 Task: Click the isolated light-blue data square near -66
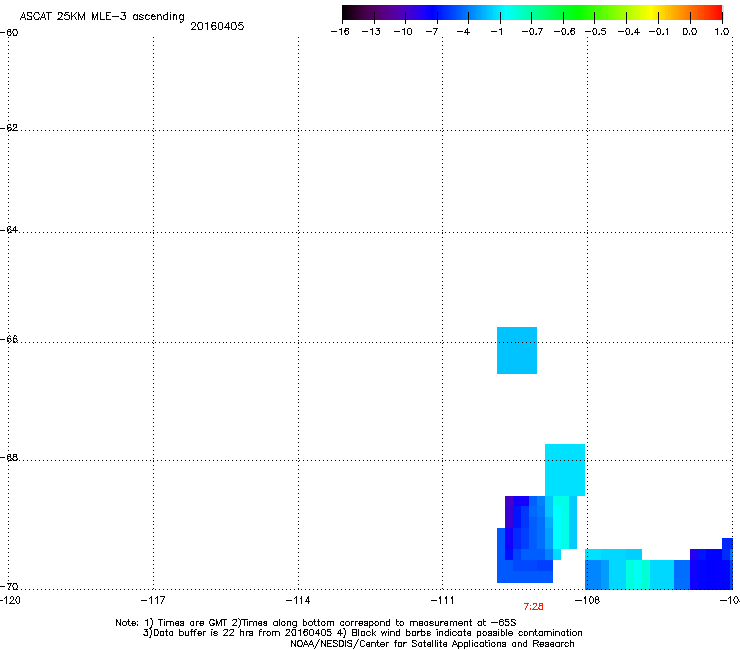click(517, 350)
